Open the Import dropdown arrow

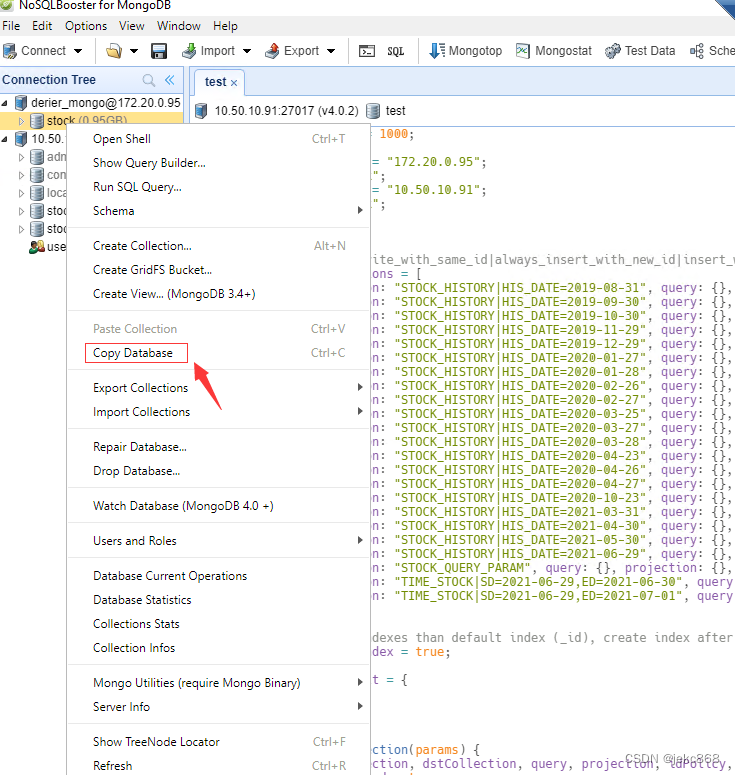tap(247, 51)
